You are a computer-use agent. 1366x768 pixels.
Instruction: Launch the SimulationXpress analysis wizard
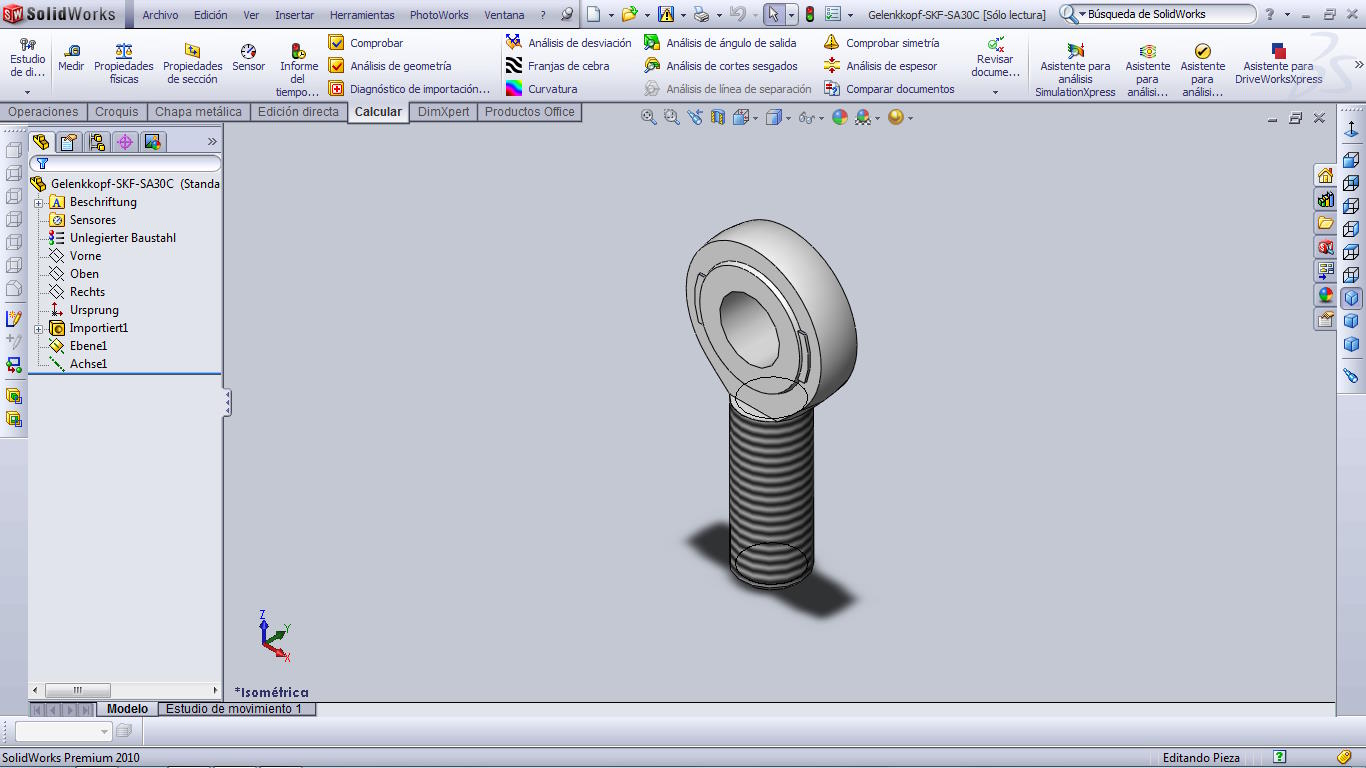[x=1075, y=70]
